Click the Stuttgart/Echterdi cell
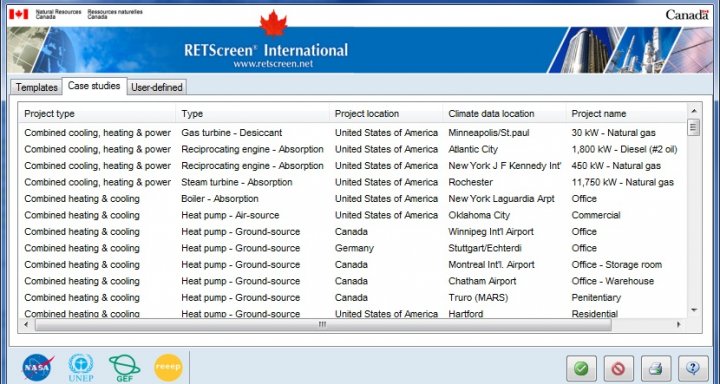Screen dimensions: 720x384 coord(485,248)
